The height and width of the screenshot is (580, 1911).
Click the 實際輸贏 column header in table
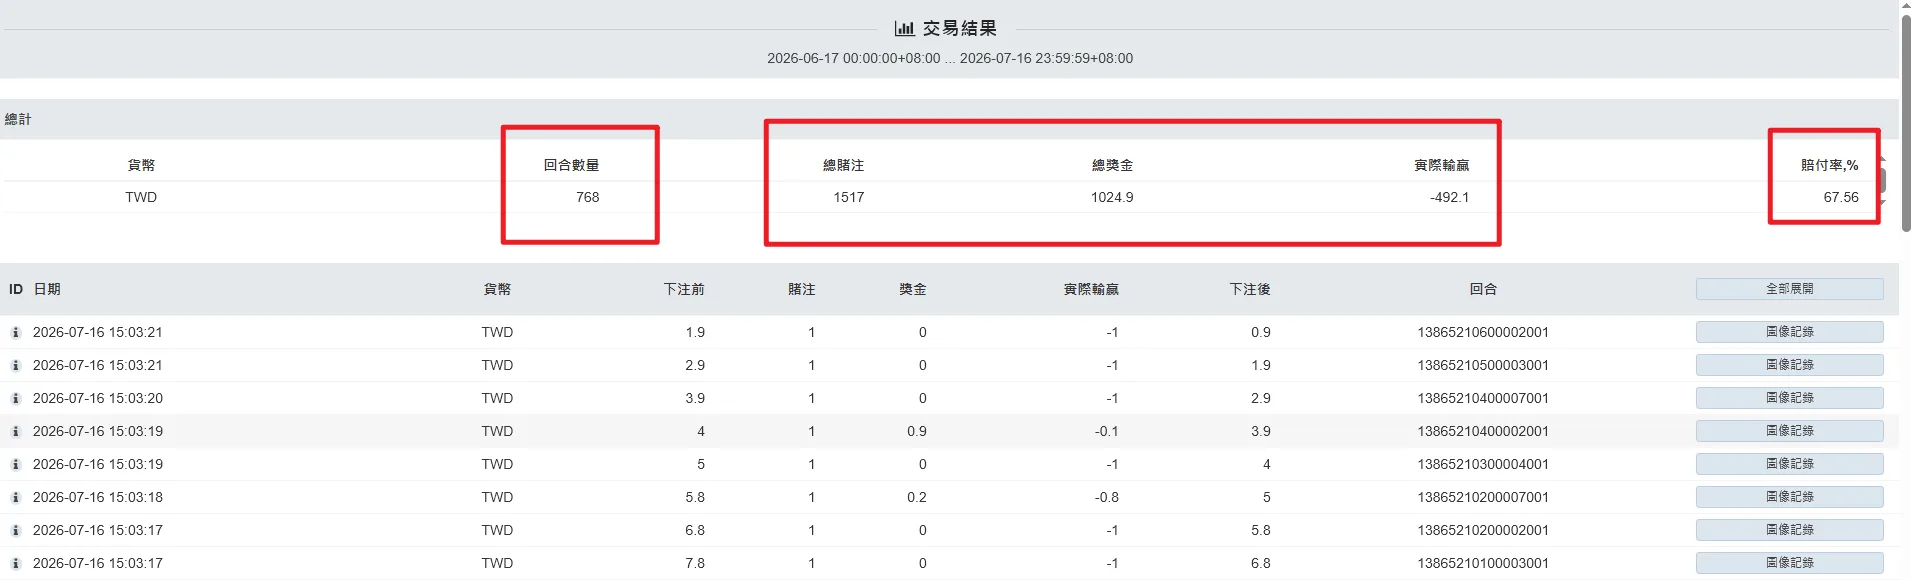[x=1091, y=289]
